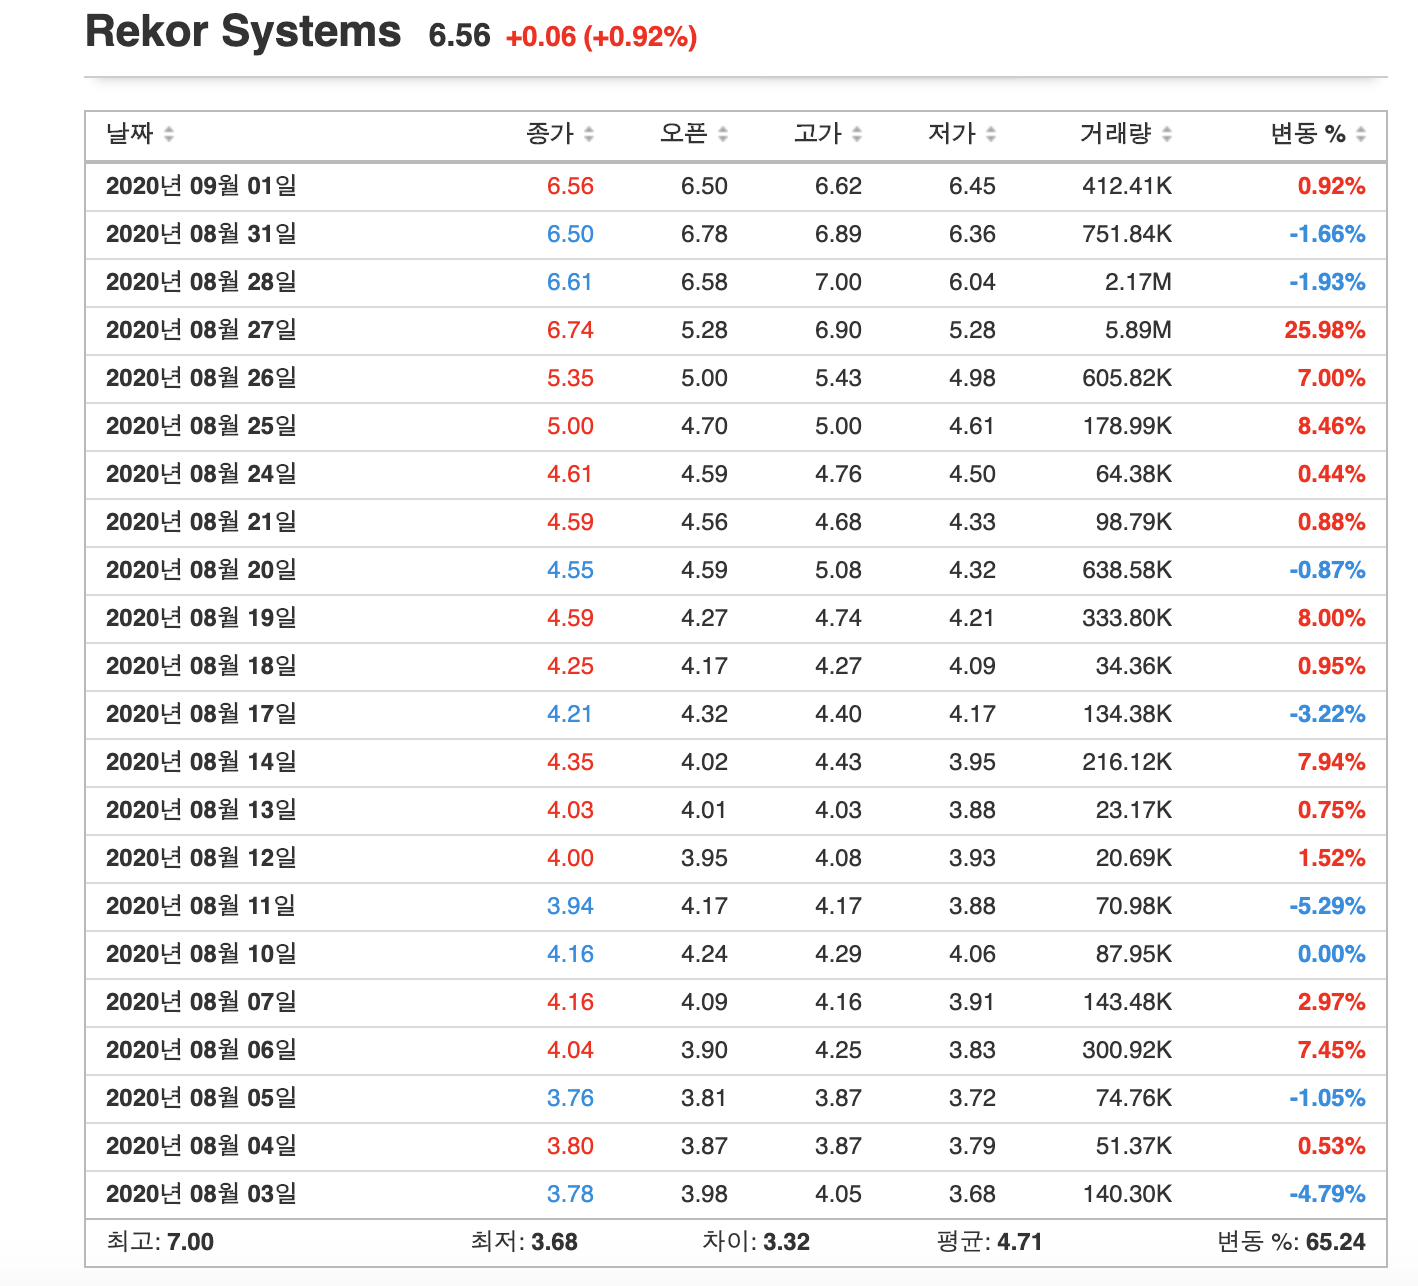This screenshot has width=1418, height=1286.
Task: Select the 2020년 08월 27일 date cell
Action: 201,330
